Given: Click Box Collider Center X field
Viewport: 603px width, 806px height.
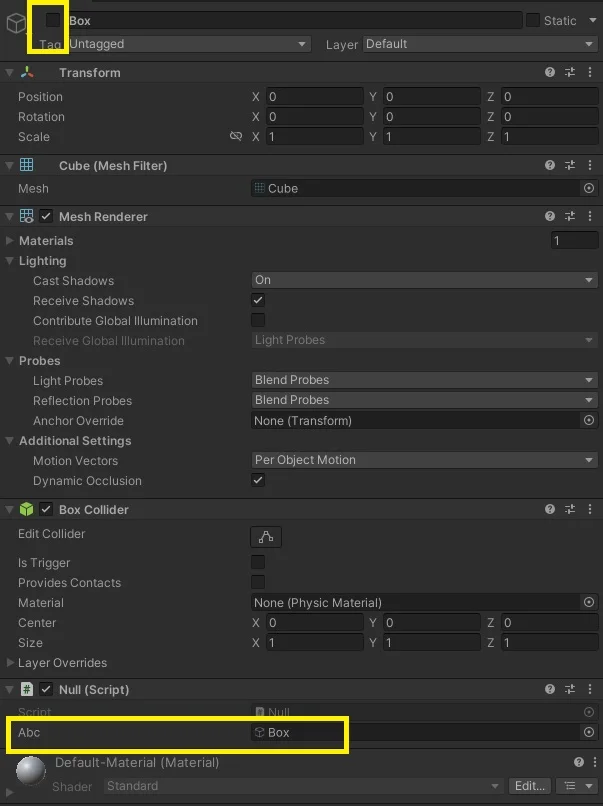Looking at the screenshot, I should click(x=315, y=622).
